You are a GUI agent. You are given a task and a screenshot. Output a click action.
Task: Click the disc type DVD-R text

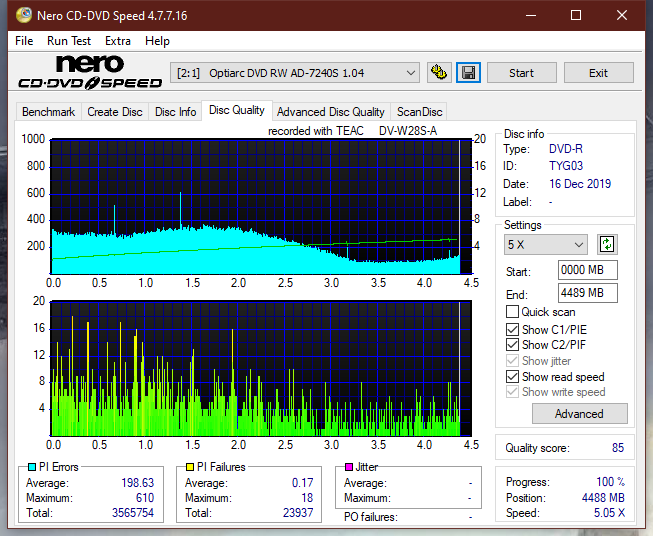(x=566, y=149)
